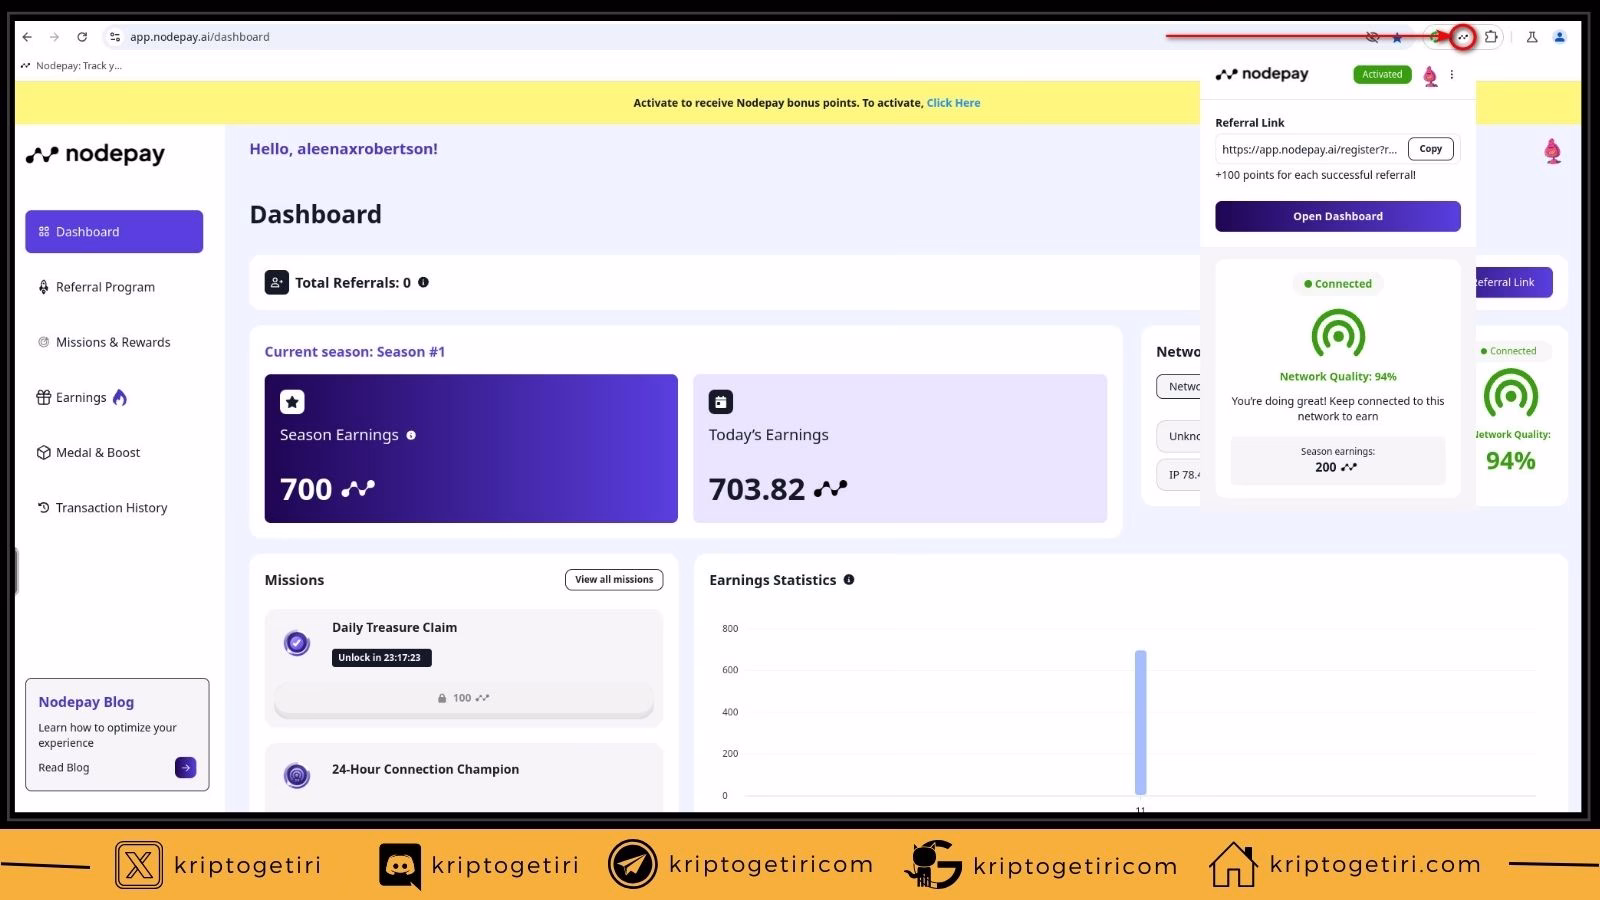Click the Nodepay extension icon in Chrome toolbar
The image size is (1600, 900).
[1463, 37]
